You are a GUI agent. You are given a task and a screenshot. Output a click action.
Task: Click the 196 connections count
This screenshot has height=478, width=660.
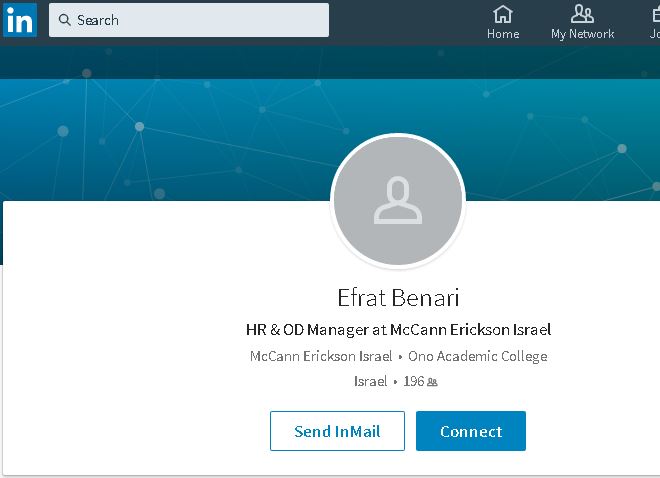coord(414,381)
